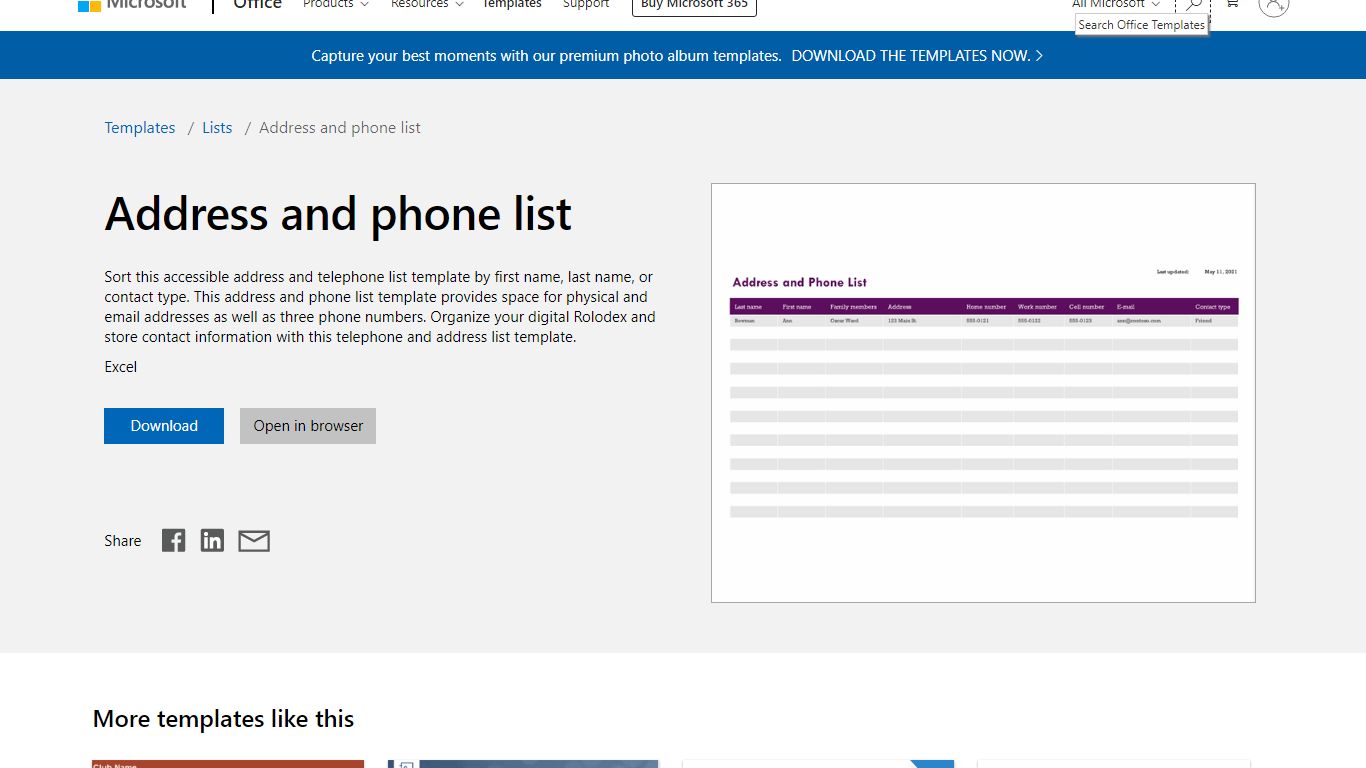
Task: Expand the Resources dropdown menu
Action: click(x=427, y=4)
